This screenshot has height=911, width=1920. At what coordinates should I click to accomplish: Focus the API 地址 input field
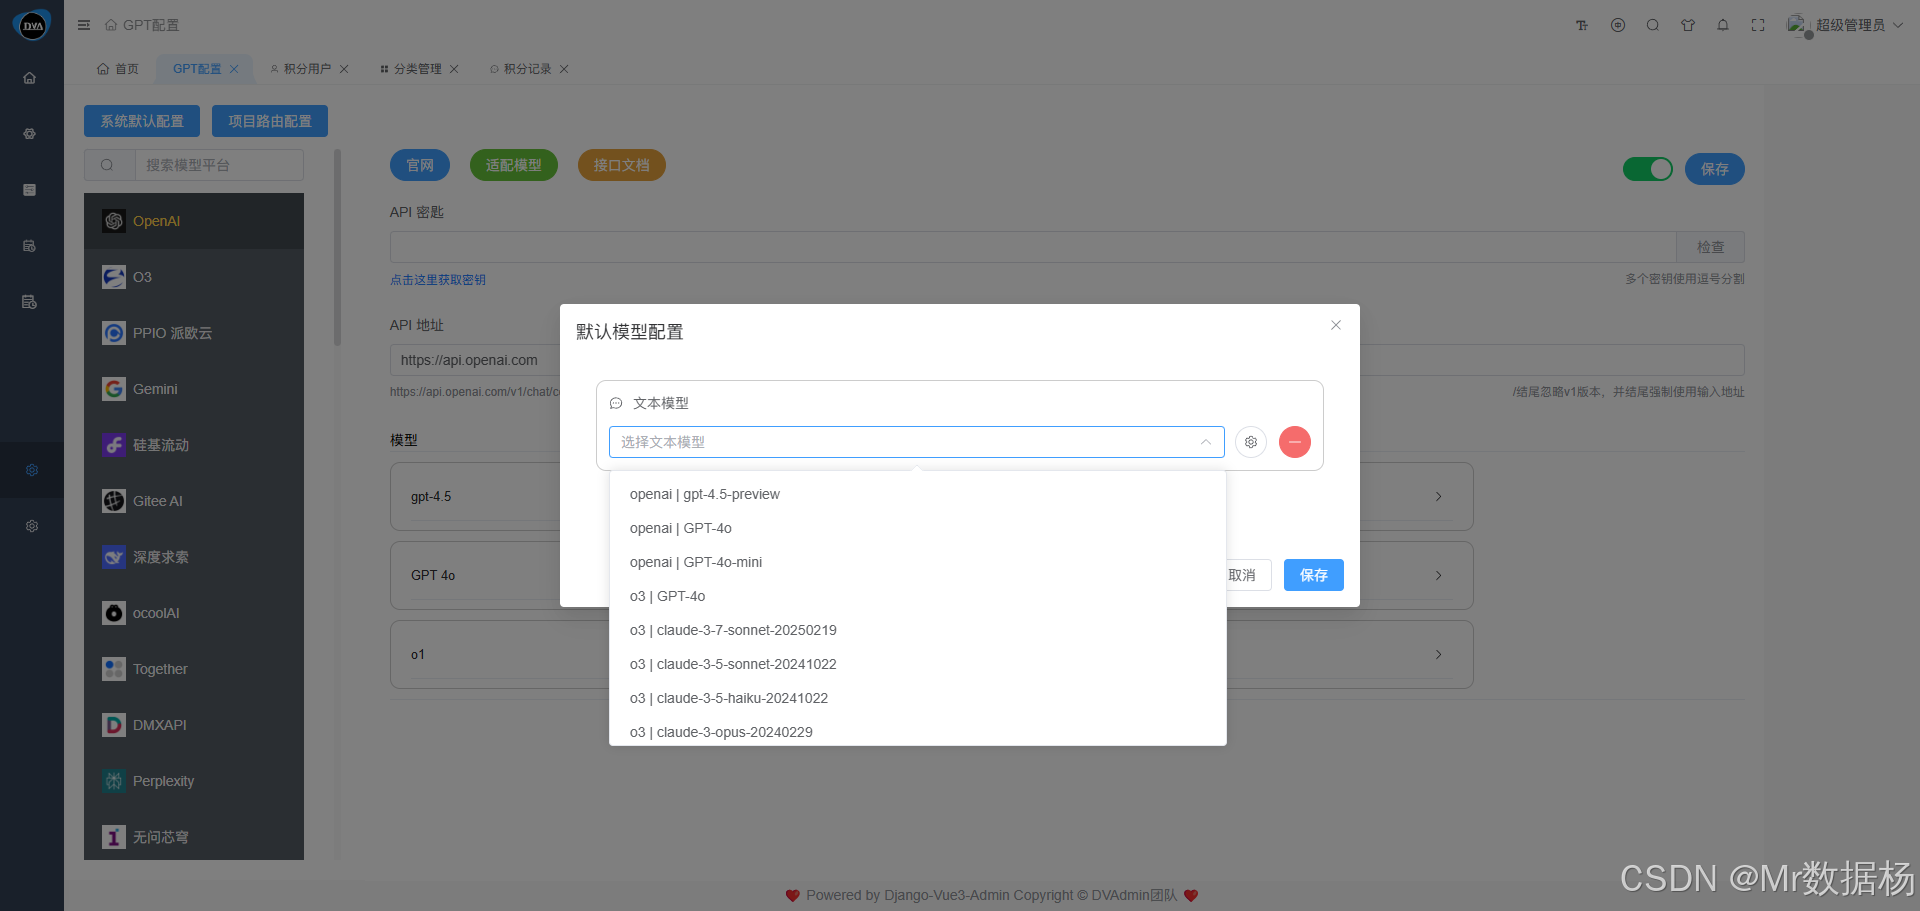point(1067,360)
